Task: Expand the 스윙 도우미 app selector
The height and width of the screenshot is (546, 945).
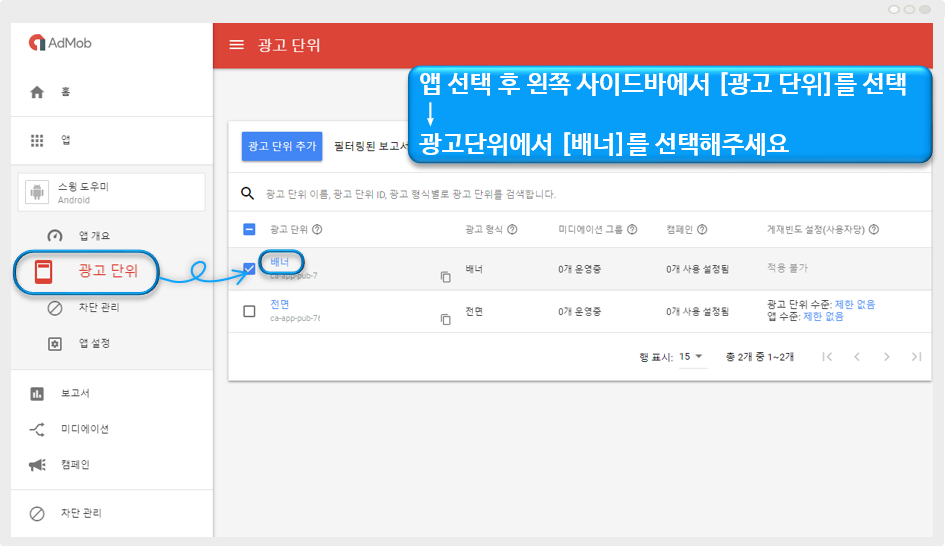Action: click(x=111, y=192)
